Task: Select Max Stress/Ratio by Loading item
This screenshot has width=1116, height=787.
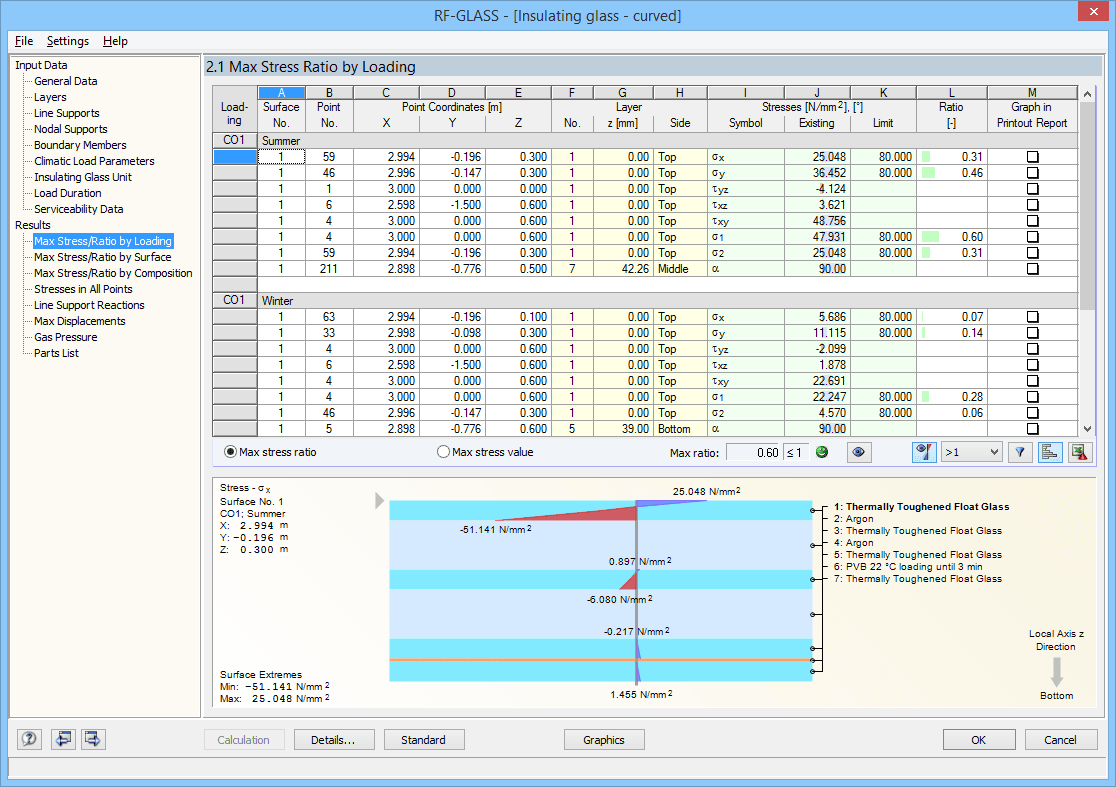Action: coord(102,241)
